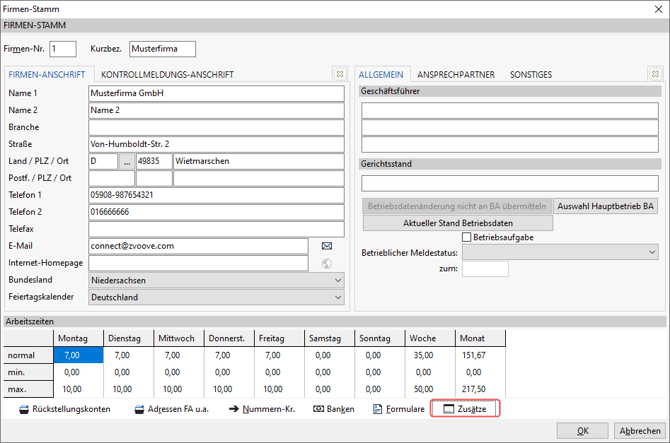670x443 pixels.
Task: Open the Ansprechpartner tab
Action: [456, 74]
